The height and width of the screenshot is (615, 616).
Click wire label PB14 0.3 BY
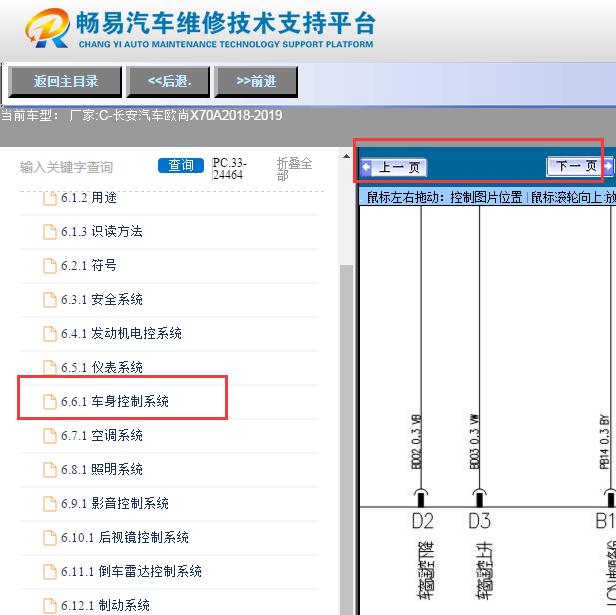pyautogui.click(x=604, y=442)
